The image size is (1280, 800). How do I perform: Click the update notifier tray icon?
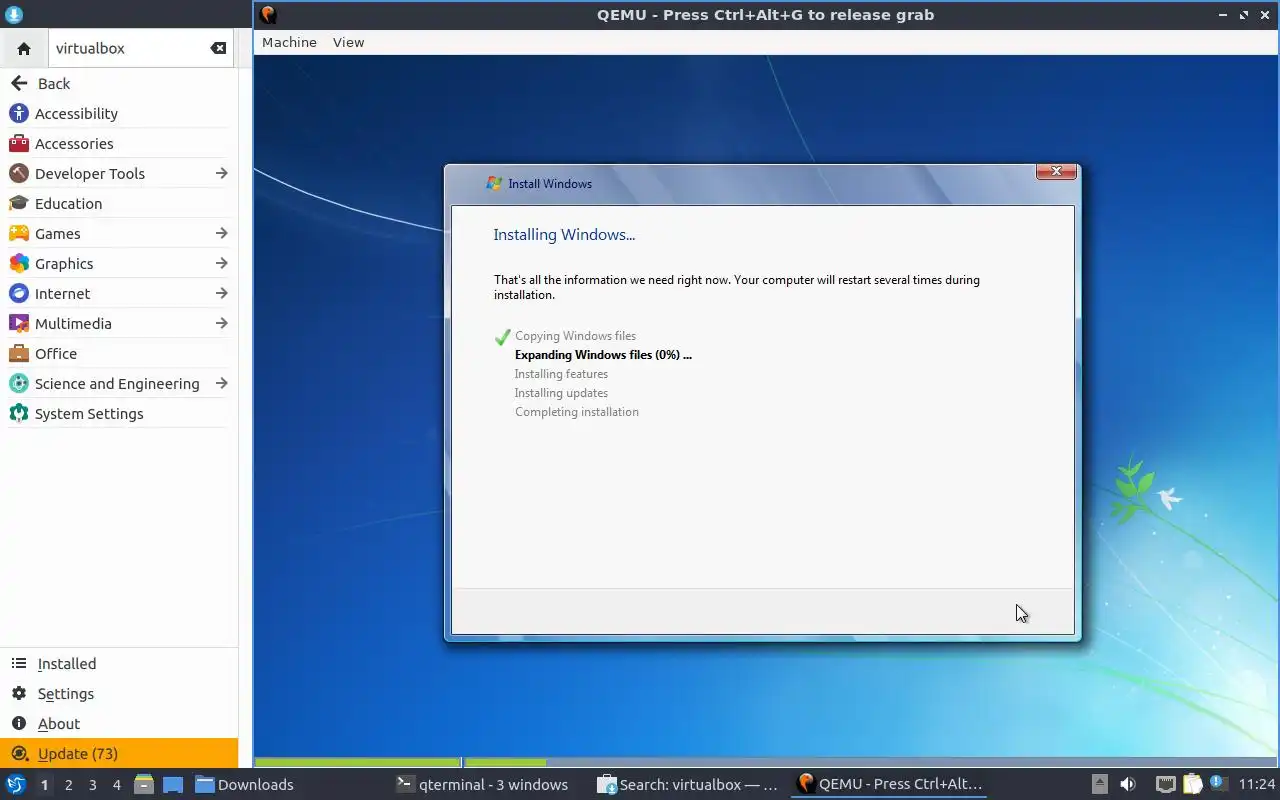(1218, 785)
